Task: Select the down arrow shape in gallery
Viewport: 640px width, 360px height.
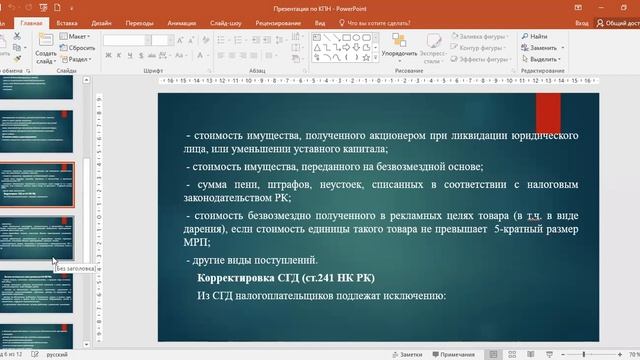Action: pyautogui.click(x=356, y=48)
